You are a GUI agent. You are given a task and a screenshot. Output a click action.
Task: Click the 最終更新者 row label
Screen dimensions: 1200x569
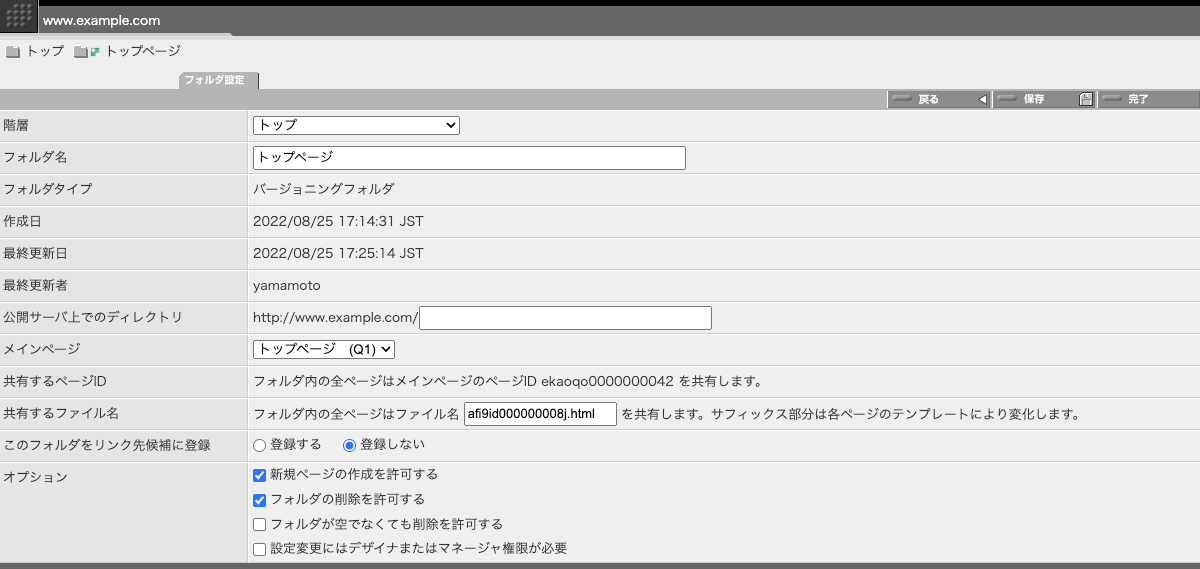coord(36,285)
